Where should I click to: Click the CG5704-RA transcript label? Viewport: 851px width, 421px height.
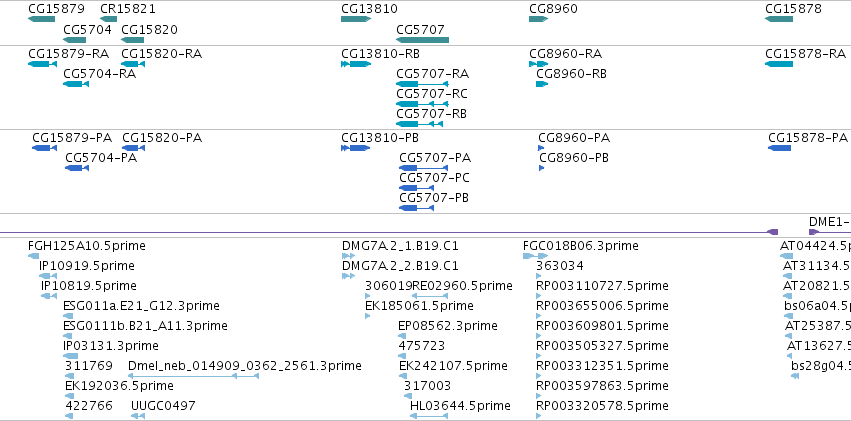click(x=99, y=73)
